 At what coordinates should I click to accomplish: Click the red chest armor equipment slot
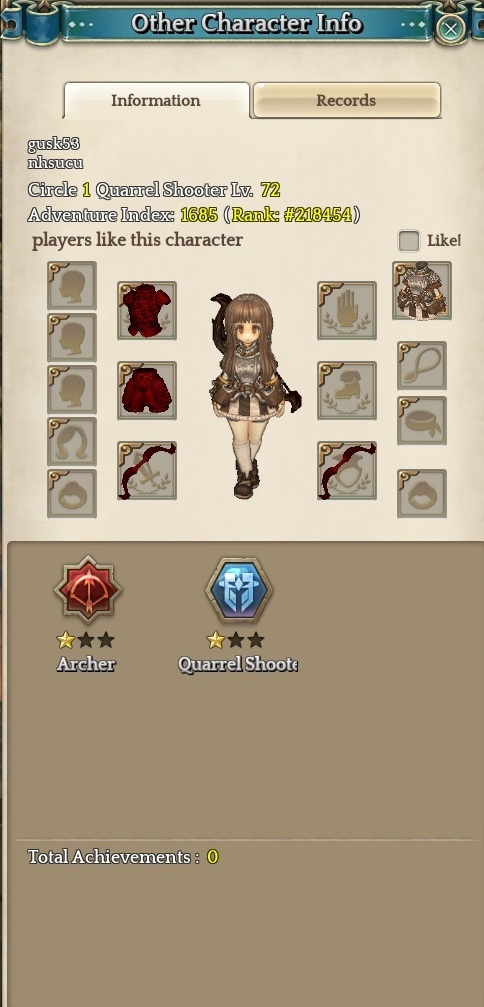147,311
